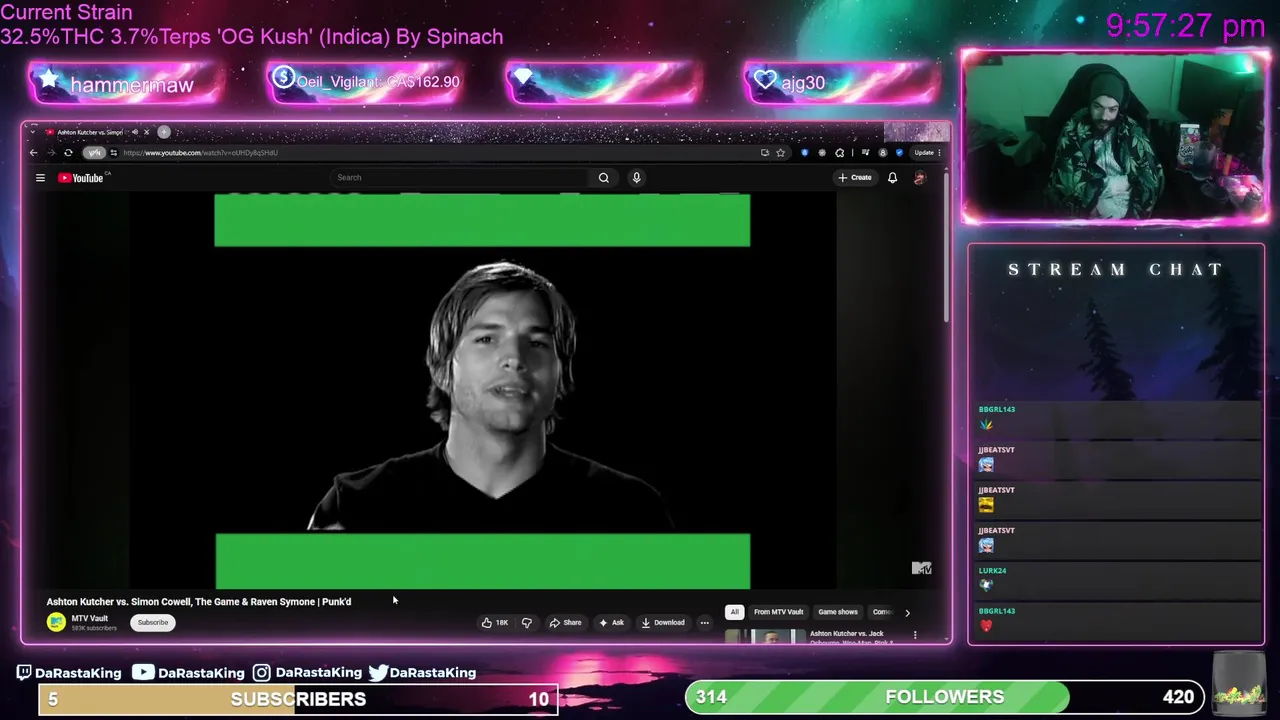
Task: Click the browser forward arrow
Action: tap(51, 153)
